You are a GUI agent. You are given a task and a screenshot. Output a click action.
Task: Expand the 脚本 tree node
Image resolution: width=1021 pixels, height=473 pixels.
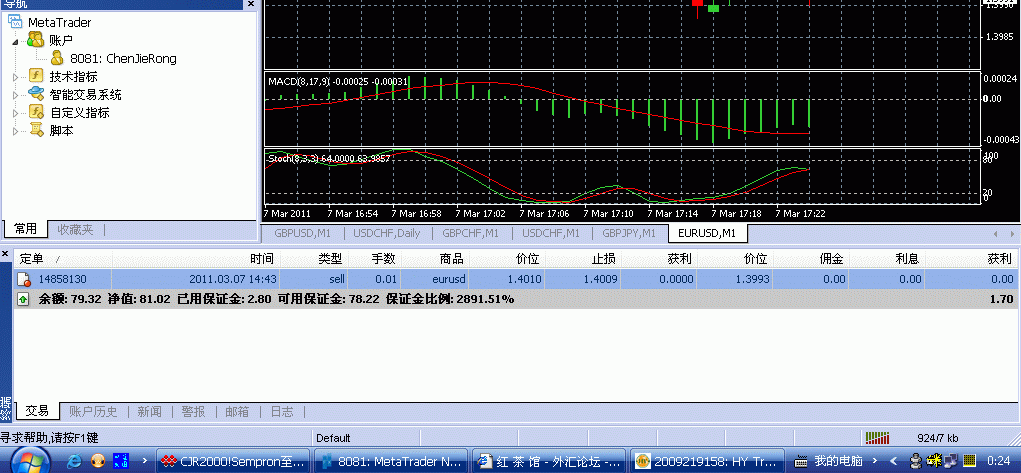pos(15,131)
